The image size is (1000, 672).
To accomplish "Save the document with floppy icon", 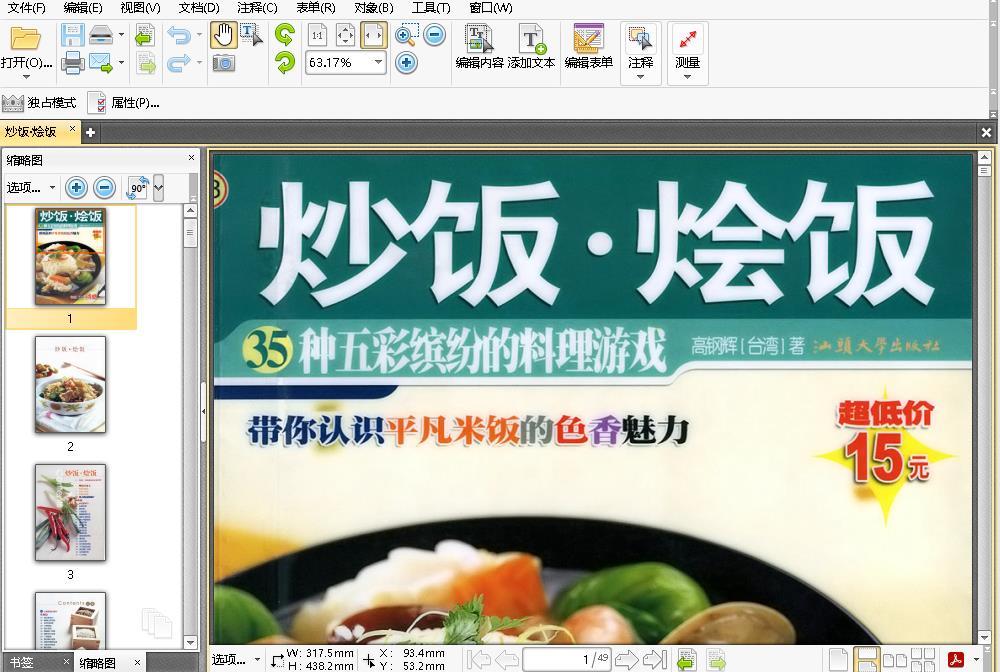I will click(x=72, y=35).
